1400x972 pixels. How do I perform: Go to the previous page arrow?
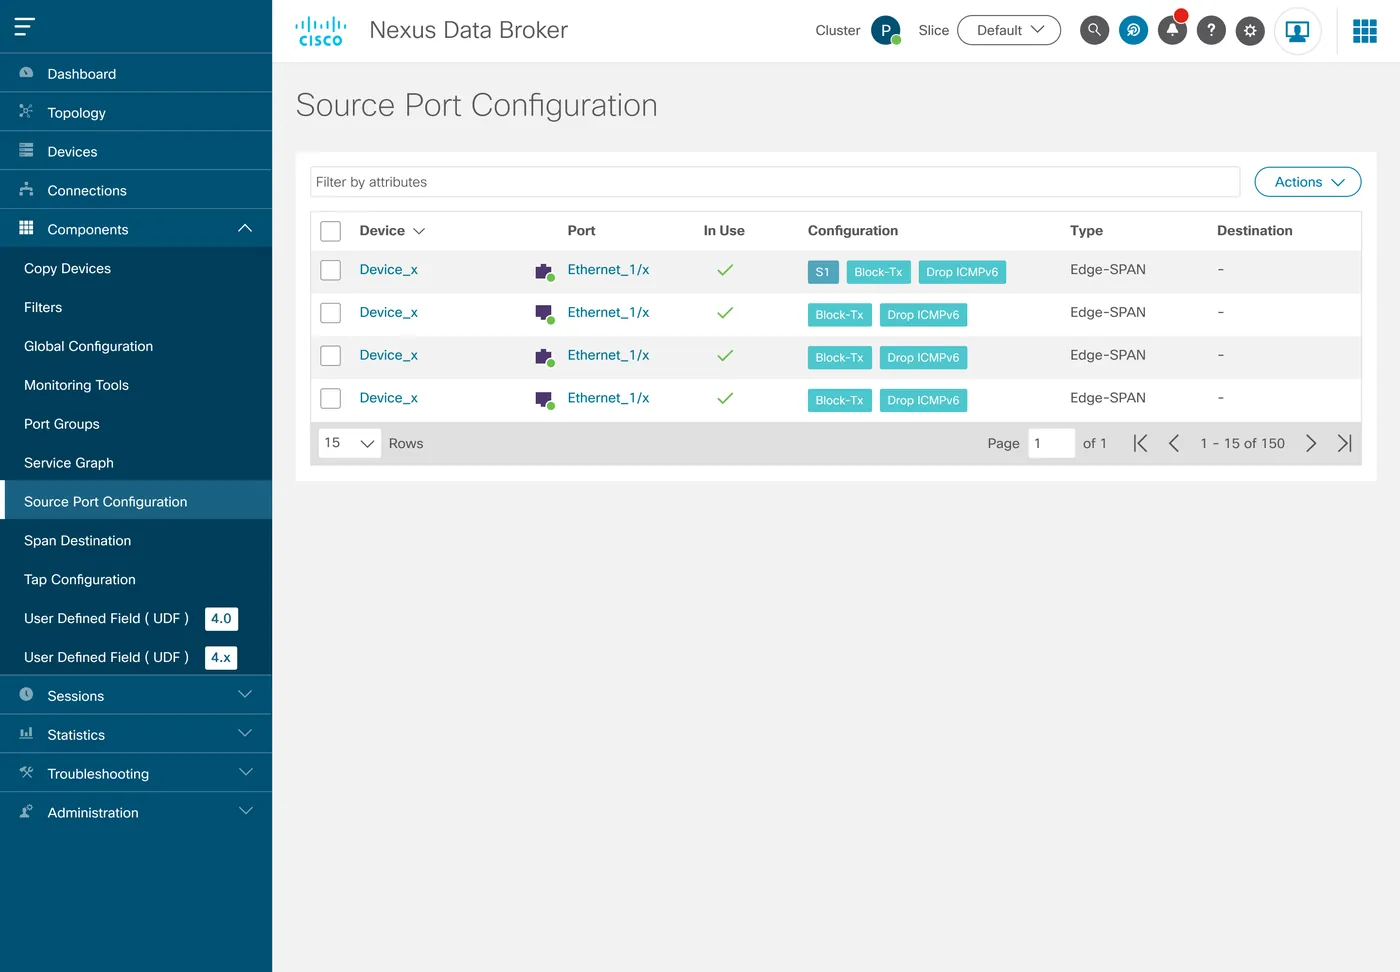[1174, 443]
